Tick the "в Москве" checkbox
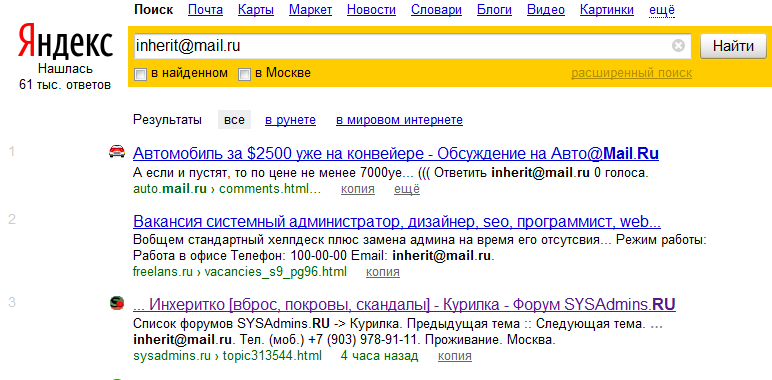This screenshot has width=772, height=380. 244,74
